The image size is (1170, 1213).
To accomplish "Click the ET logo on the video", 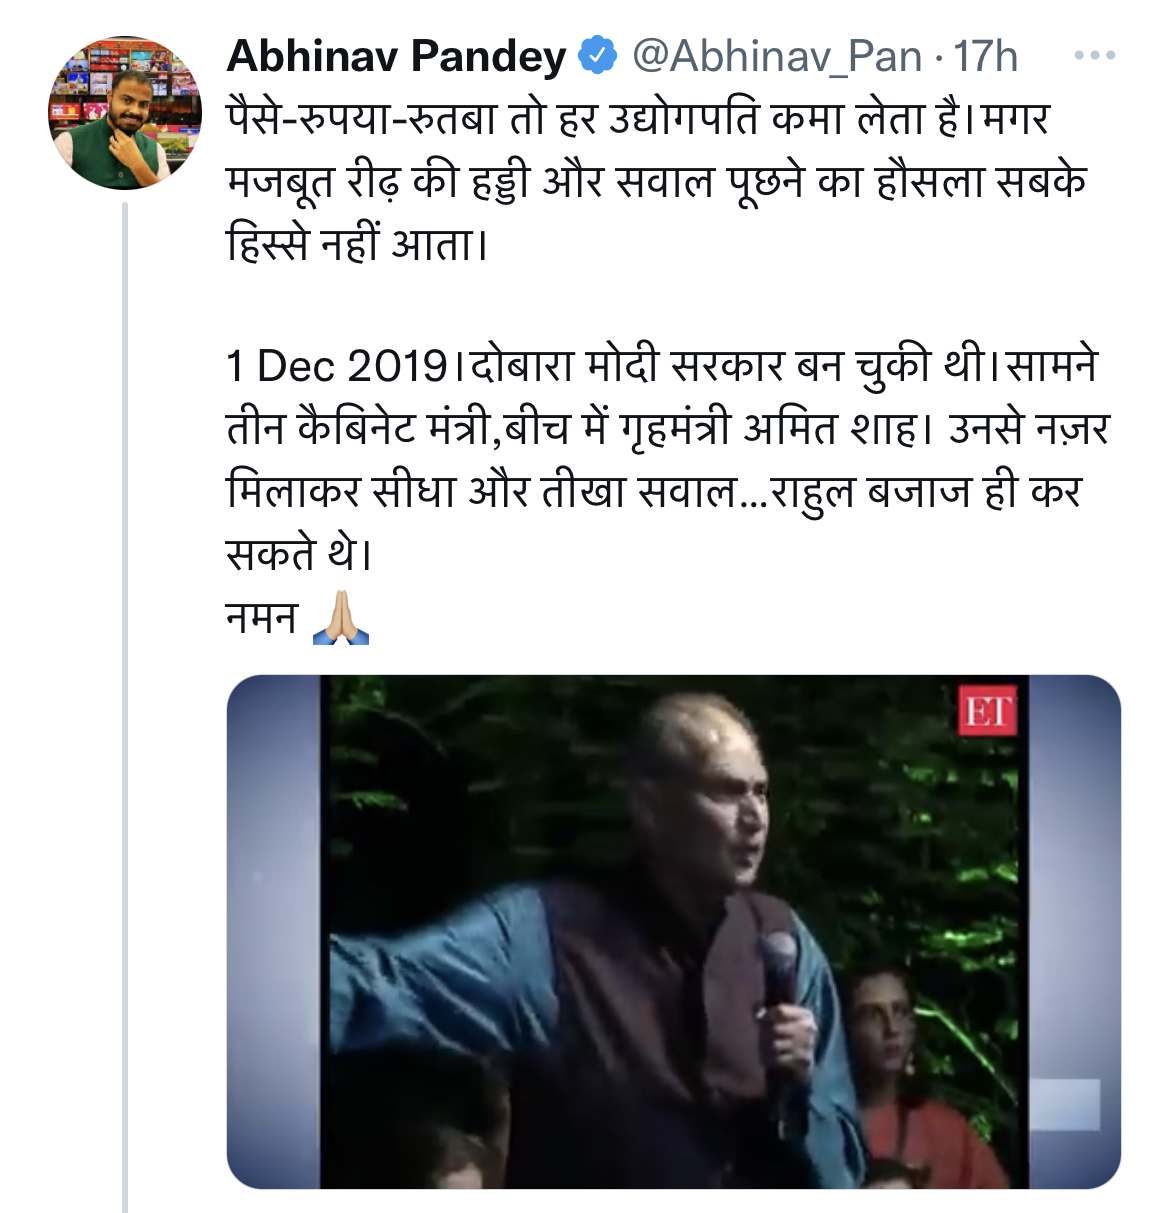I will coord(988,711).
